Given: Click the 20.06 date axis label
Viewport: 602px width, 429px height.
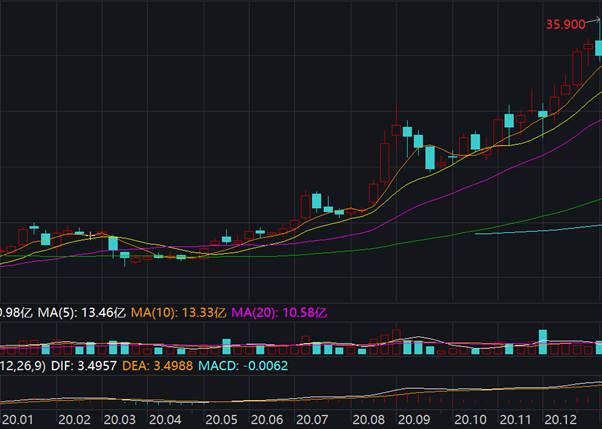Looking at the screenshot, I should (266, 419).
